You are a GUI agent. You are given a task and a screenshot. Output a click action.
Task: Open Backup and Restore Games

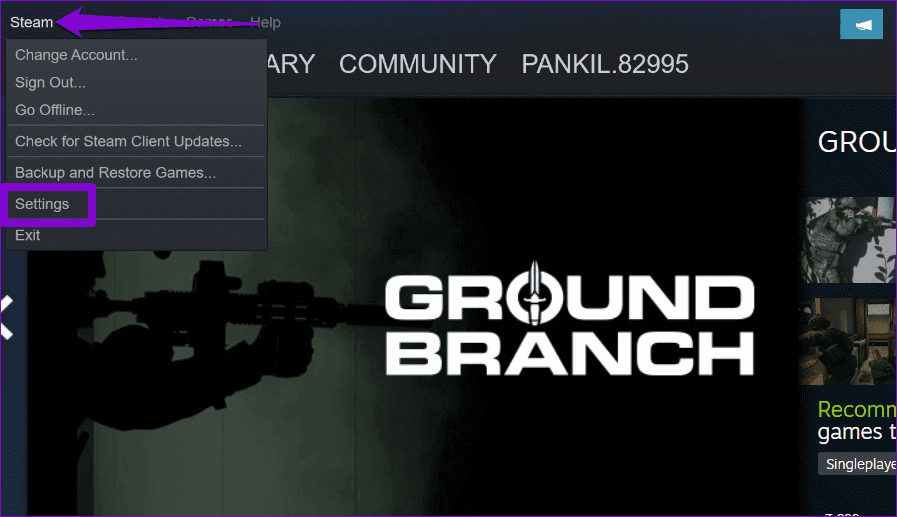(136, 173)
